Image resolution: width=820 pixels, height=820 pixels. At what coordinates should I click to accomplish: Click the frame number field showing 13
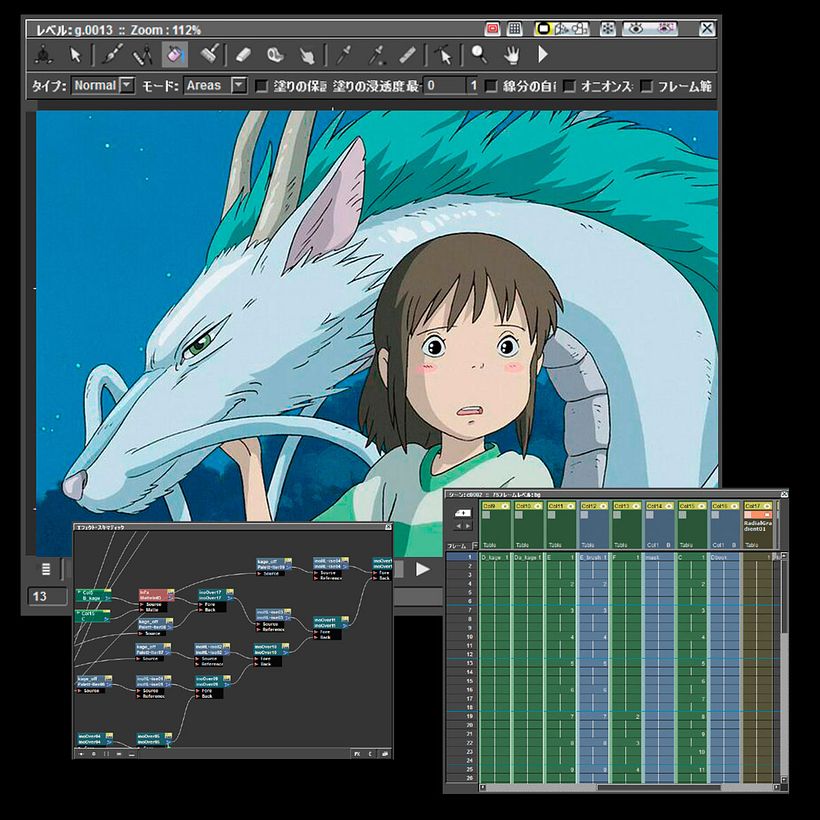coord(45,596)
